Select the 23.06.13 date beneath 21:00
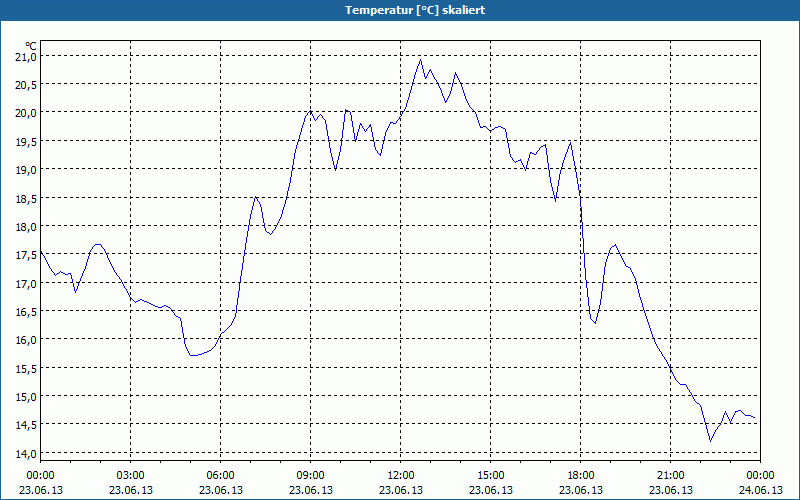This screenshot has width=800, height=500. tap(670, 490)
